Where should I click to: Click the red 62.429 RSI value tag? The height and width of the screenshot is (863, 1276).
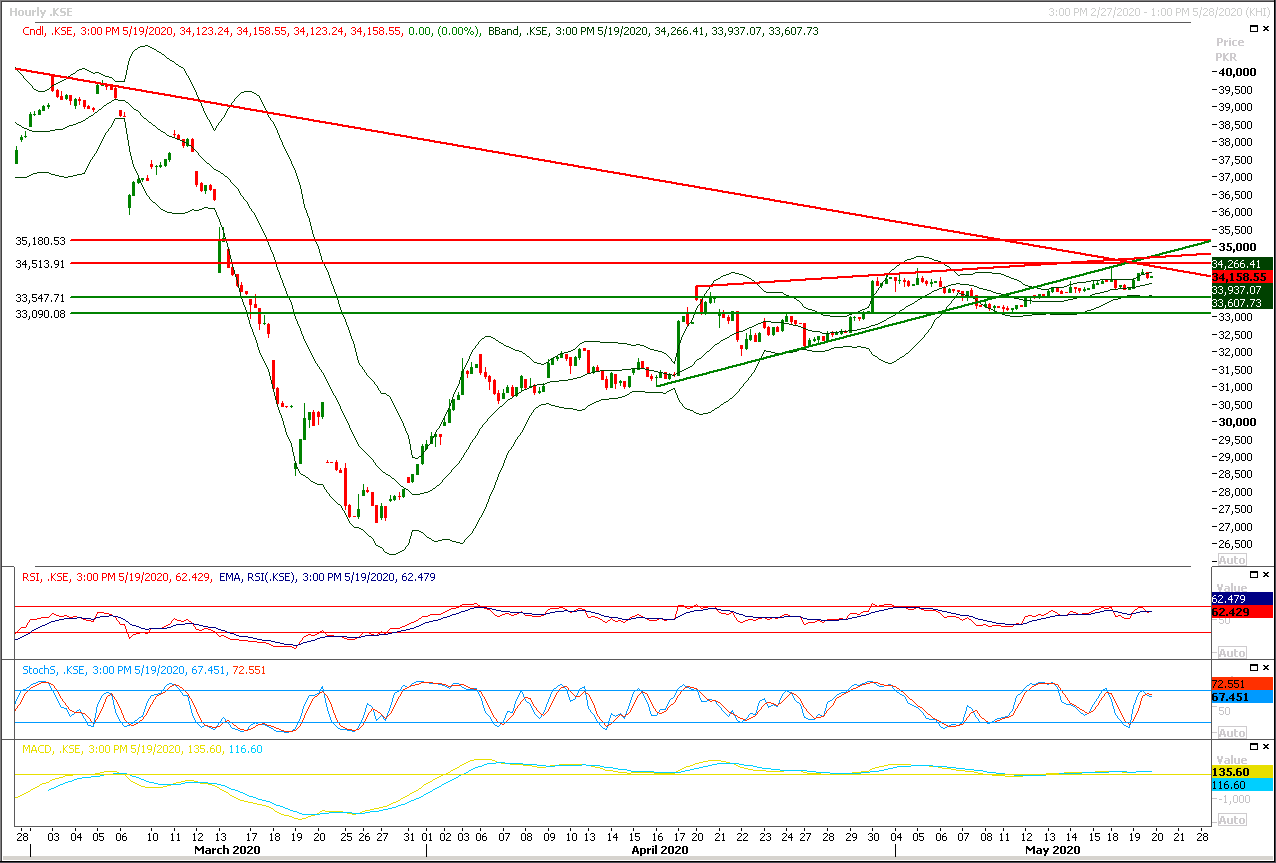pyautogui.click(x=1241, y=611)
